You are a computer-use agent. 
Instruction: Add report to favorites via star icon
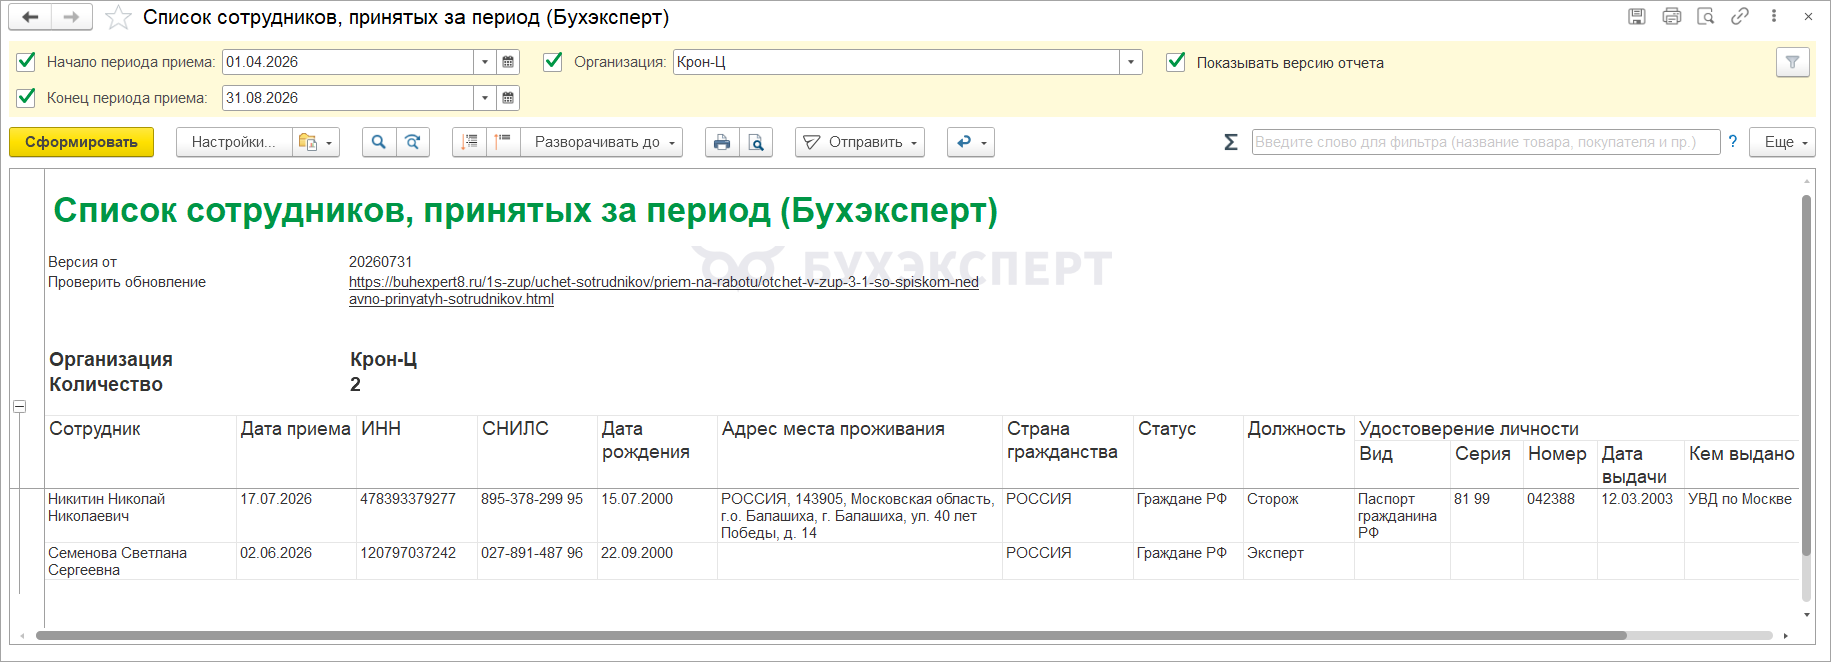[x=118, y=17]
